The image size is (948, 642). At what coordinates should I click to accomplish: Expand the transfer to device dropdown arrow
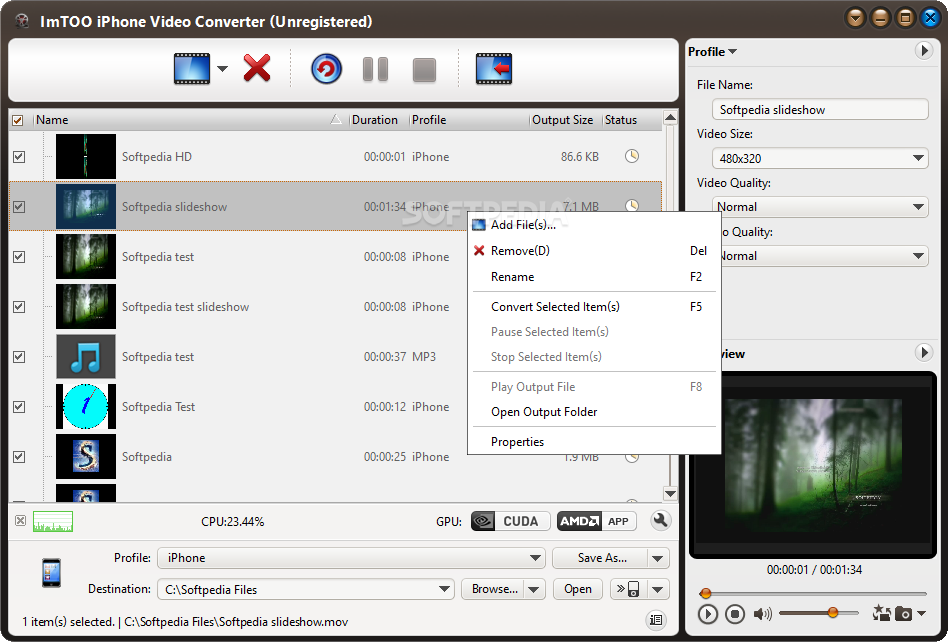[658, 589]
